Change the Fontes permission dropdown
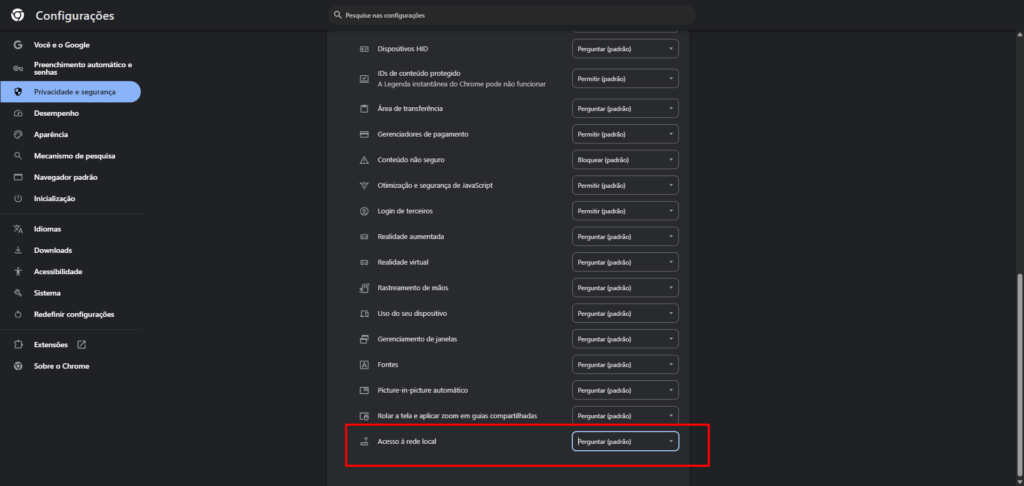1024x486 pixels. [x=625, y=365]
